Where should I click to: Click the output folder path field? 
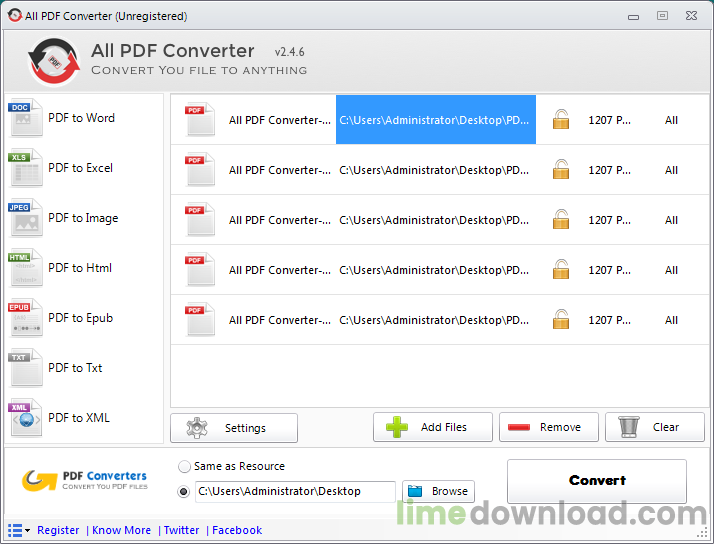pyautogui.click(x=295, y=492)
